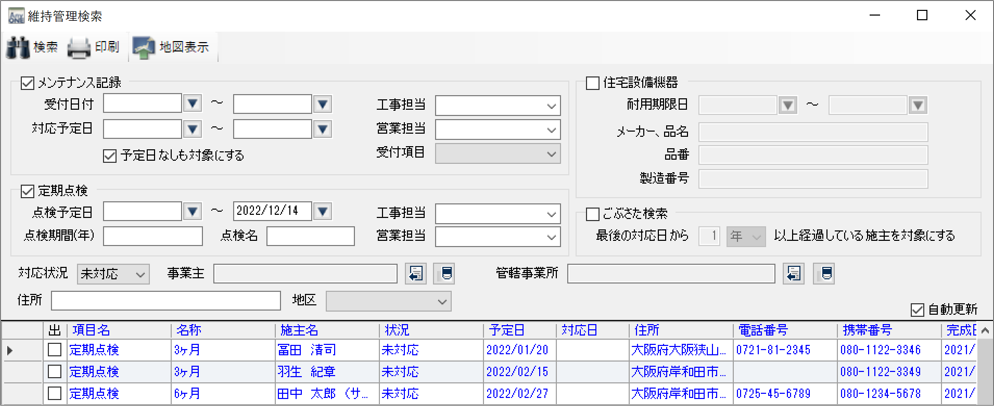This screenshot has height=406, width=994.
Task: Enable ごぶさた検索 checkbox
Action: (592, 214)
